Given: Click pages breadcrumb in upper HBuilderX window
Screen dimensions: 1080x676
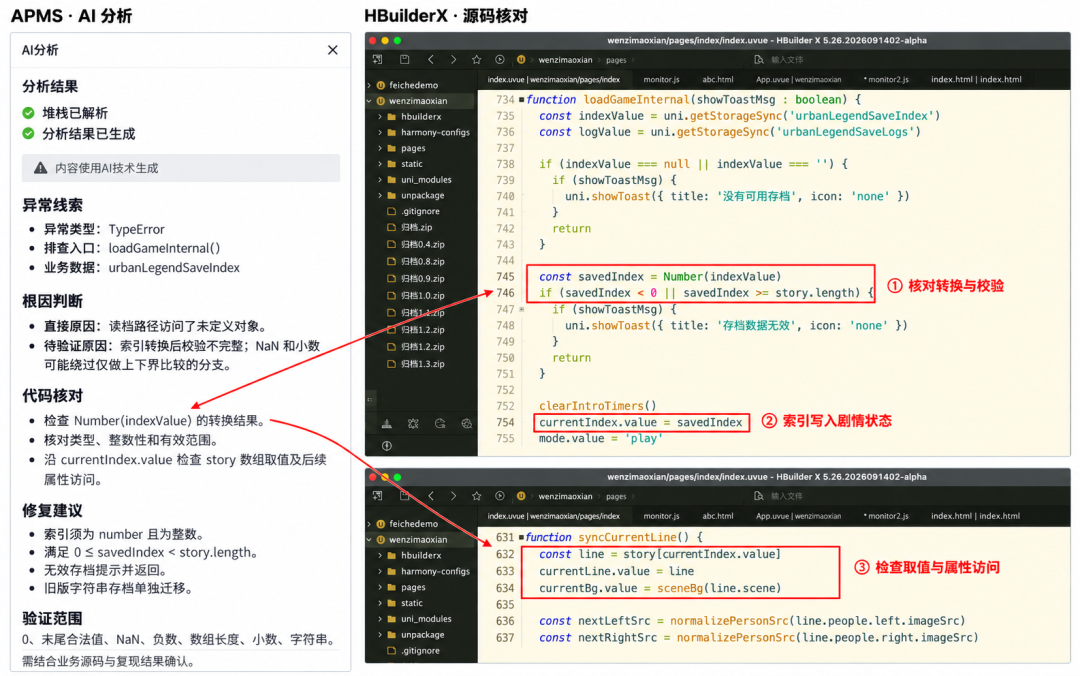Looking at the screenshot, I should pyautogui.click(x=616, y=60).
